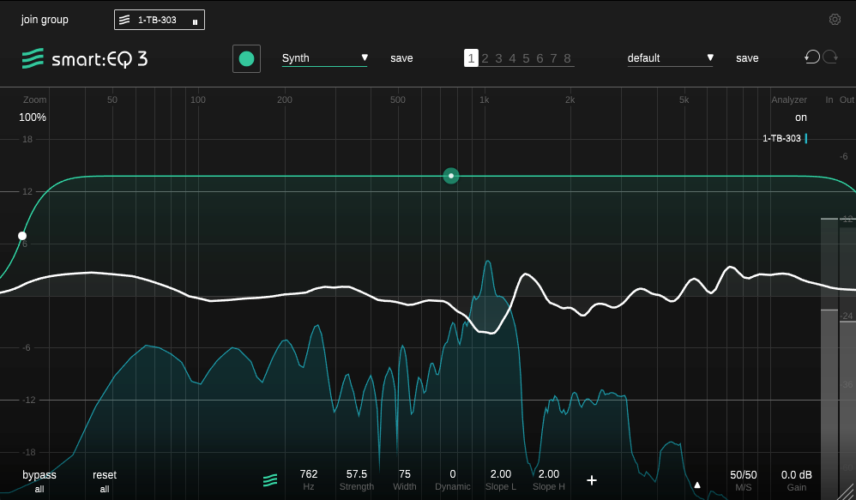Screen dimensions: 856x500
Task: Add a new filter with plus icon
Action: pos(592,480)
